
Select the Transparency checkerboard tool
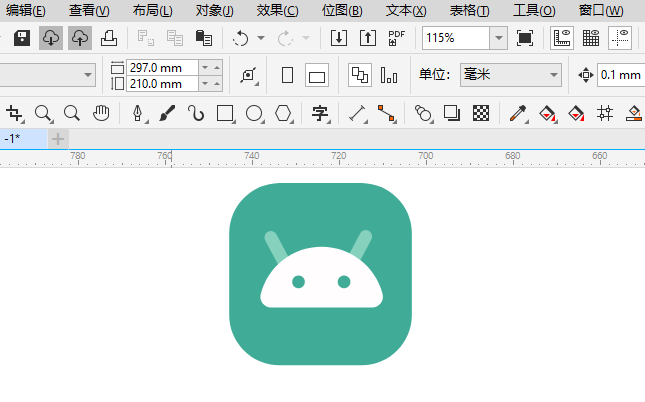coord(481,113)
